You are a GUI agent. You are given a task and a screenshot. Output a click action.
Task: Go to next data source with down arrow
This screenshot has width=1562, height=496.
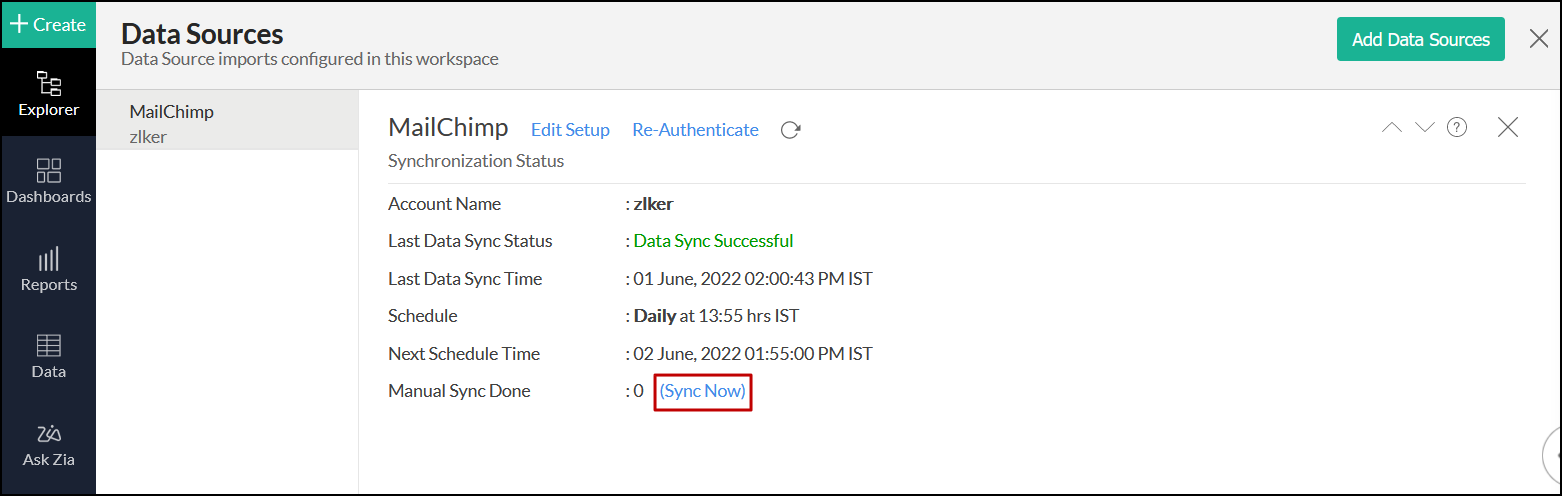tap(1425, 127)
